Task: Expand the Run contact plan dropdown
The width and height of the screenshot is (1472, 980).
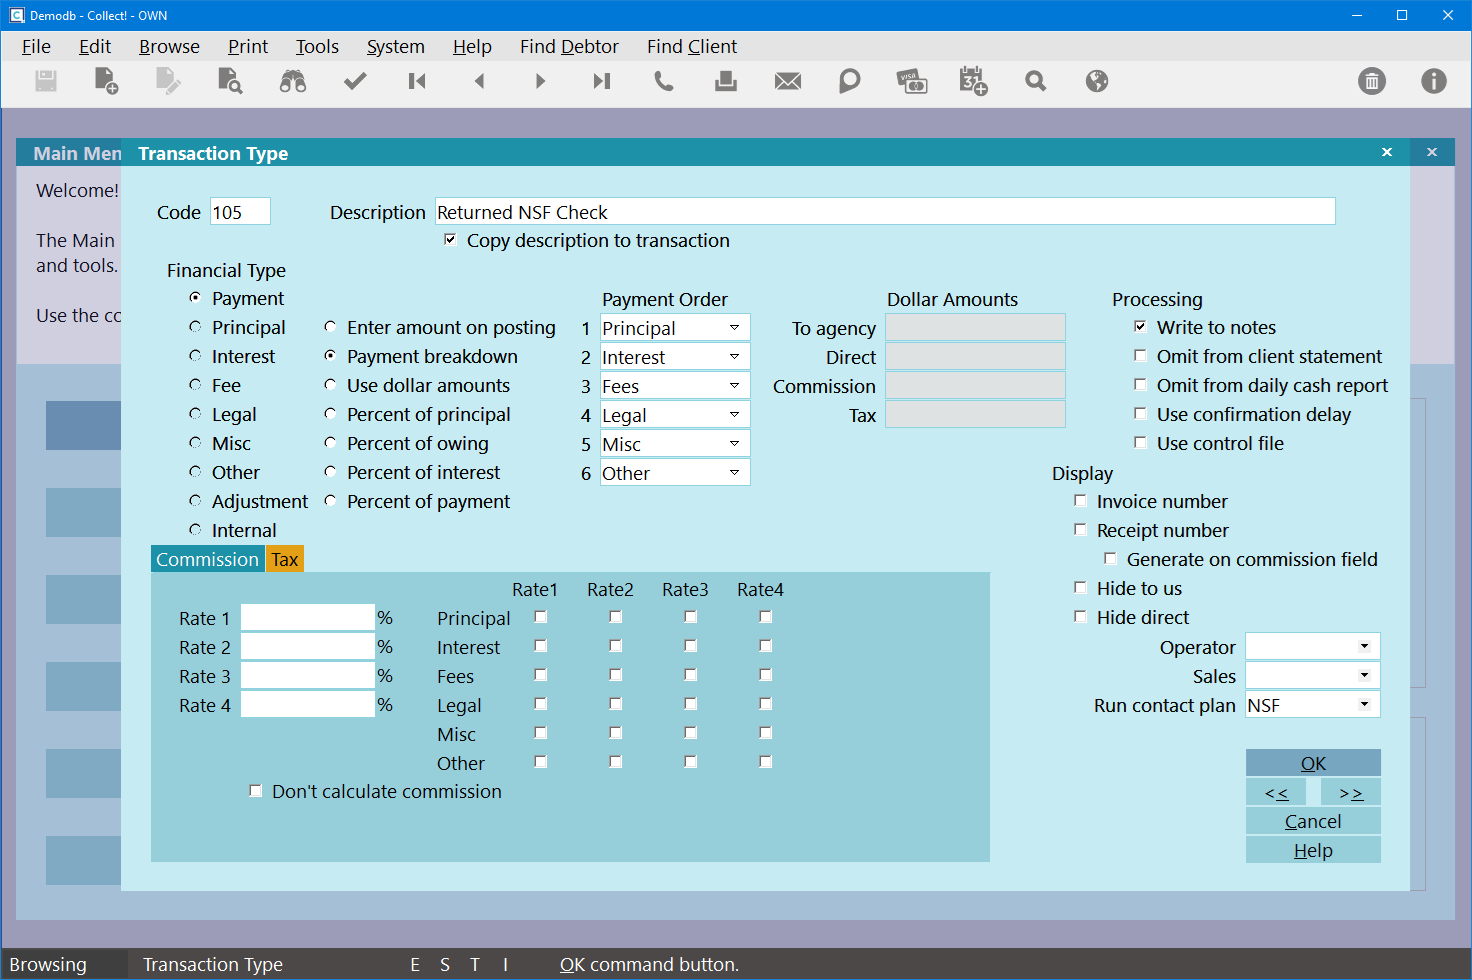Action: (x=1364, y=705)
